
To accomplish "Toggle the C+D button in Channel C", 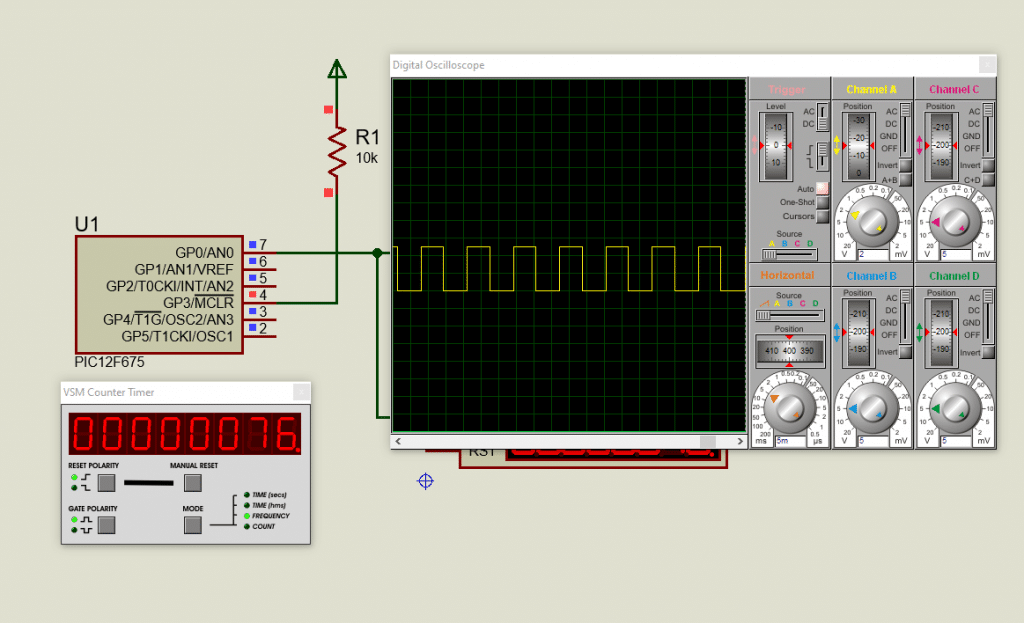I will [988, 180].
